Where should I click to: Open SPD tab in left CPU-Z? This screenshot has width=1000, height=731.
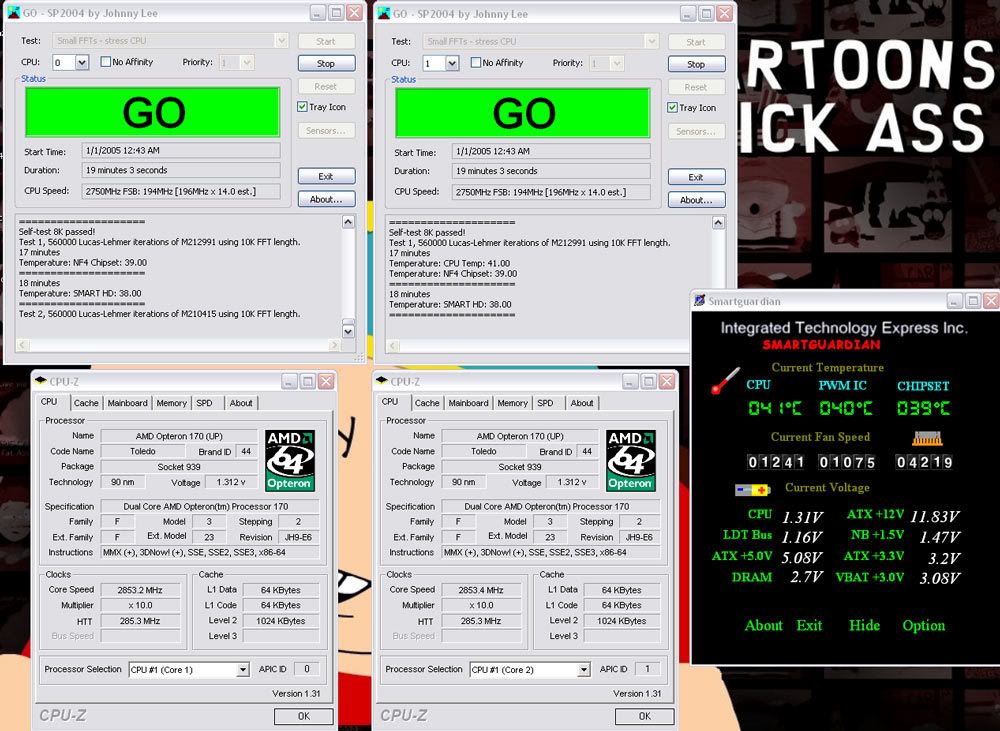[x=204, y=403]
